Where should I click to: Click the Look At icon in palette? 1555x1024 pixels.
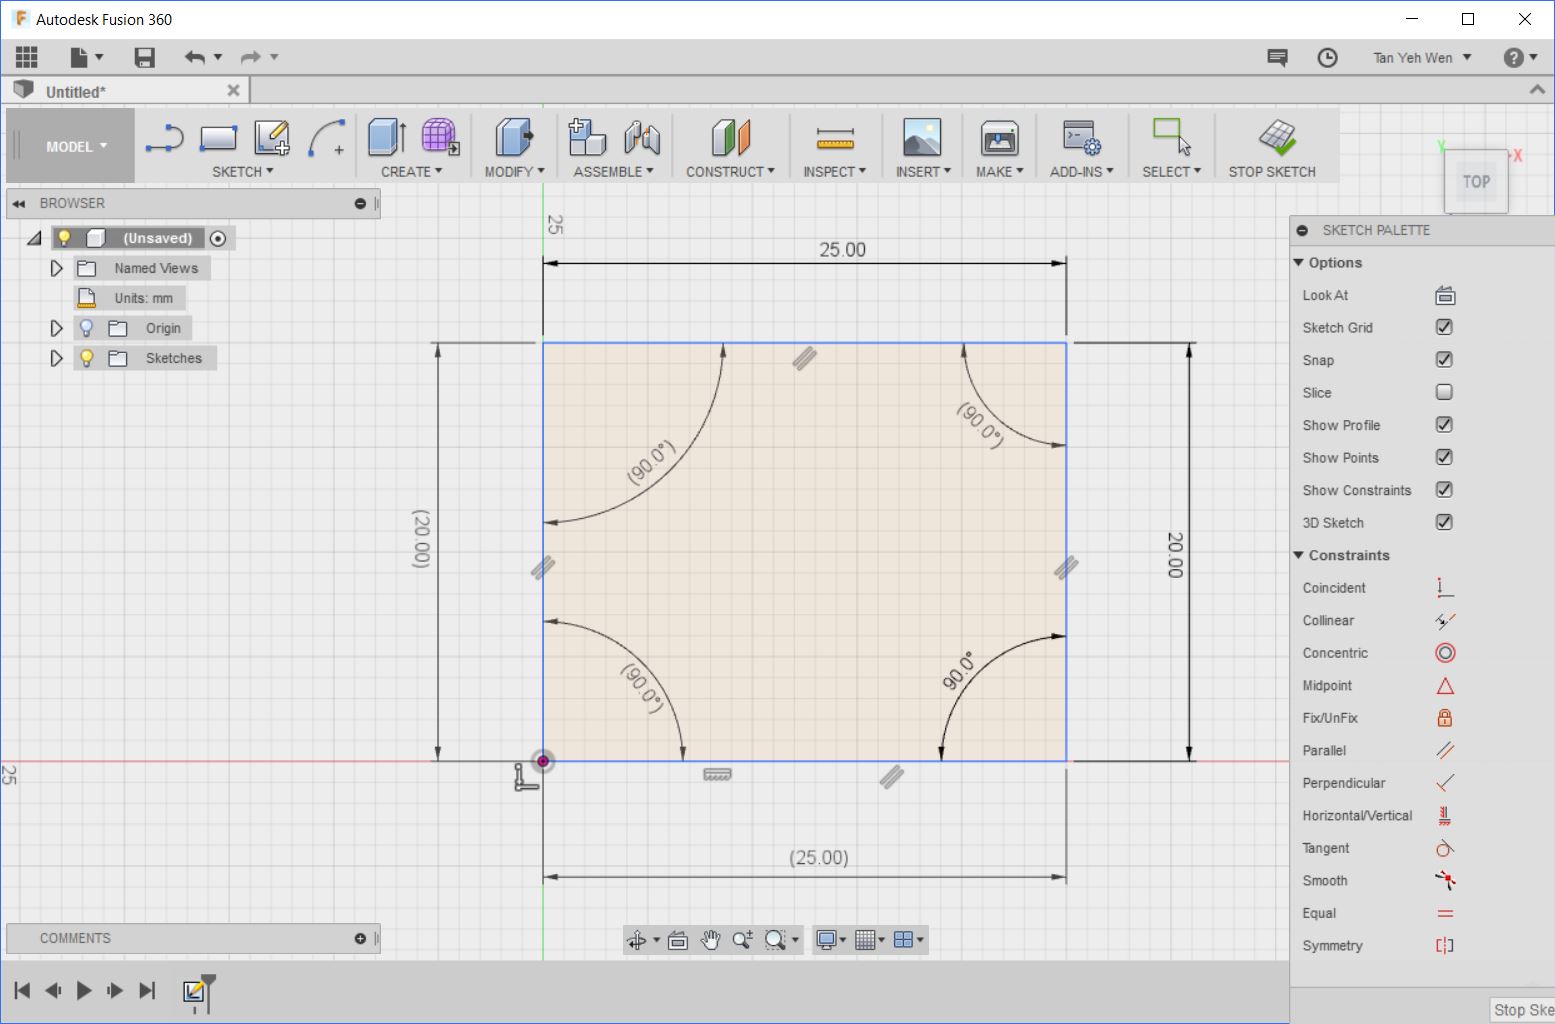pos(1445,295)
